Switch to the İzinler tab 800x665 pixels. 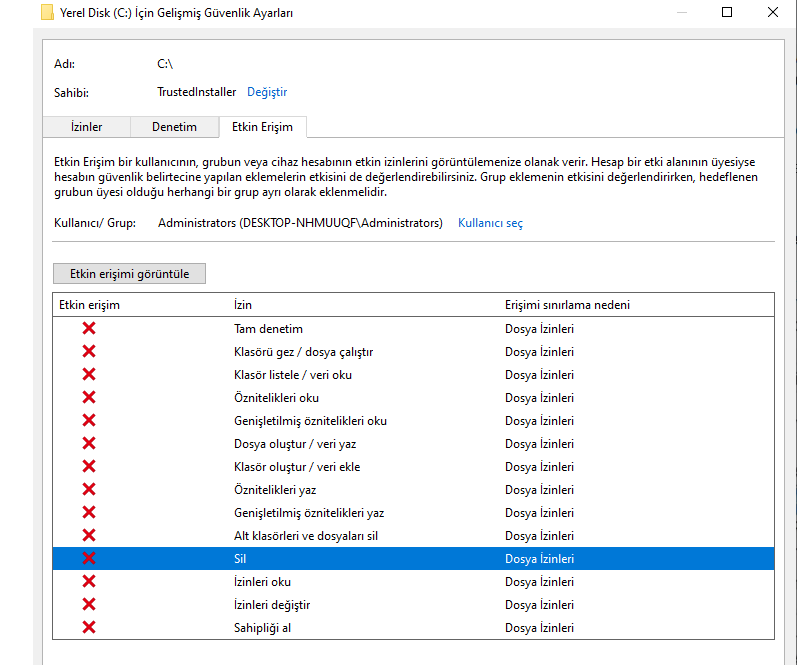(87, 127)
